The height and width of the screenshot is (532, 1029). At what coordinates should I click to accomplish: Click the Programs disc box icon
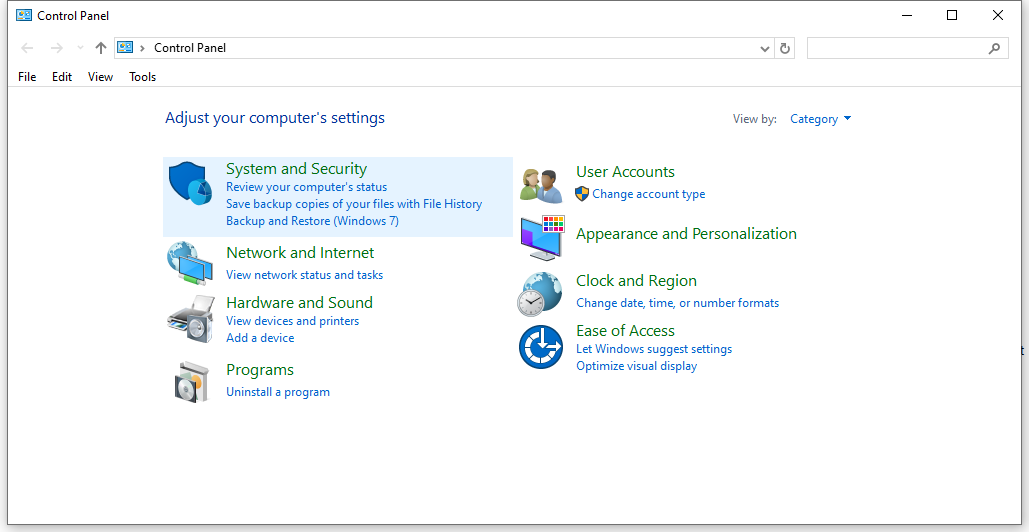[190, 381]
